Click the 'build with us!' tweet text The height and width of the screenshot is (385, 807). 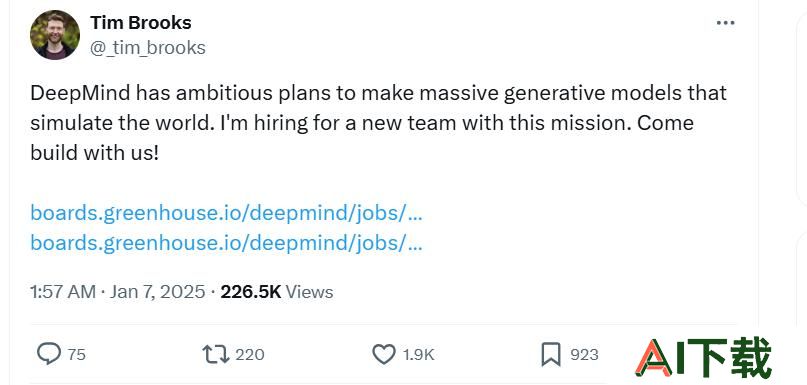(95, 153)
